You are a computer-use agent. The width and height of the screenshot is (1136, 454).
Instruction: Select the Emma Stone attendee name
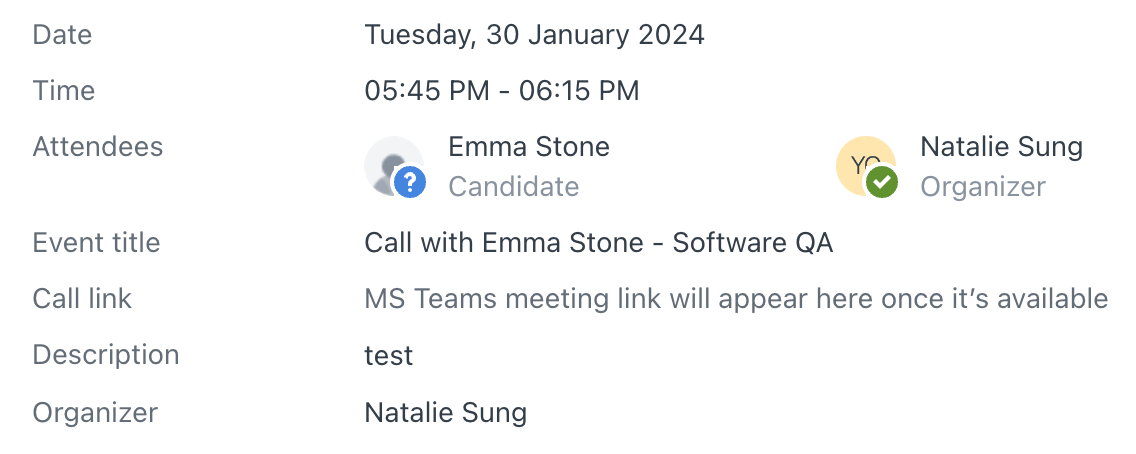529,147
